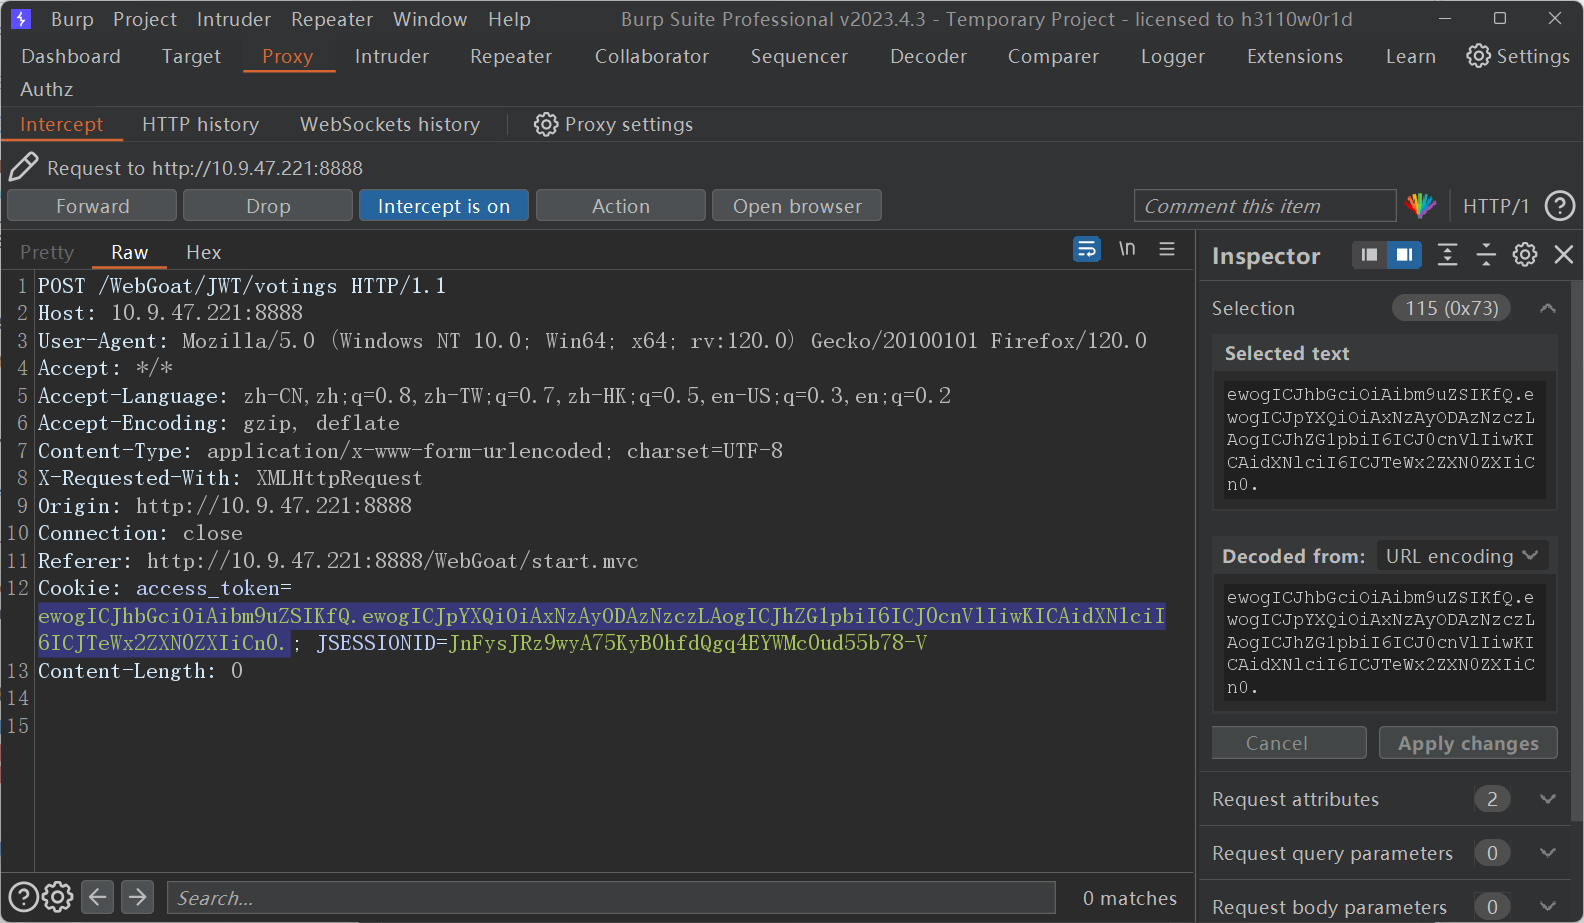Open the Intruder tool tab

[x=392, y=56]
